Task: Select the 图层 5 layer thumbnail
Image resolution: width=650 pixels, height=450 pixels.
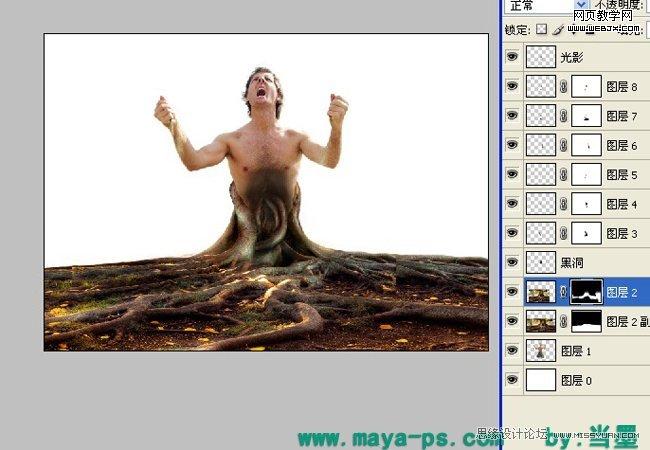Action: pos(541,174)
